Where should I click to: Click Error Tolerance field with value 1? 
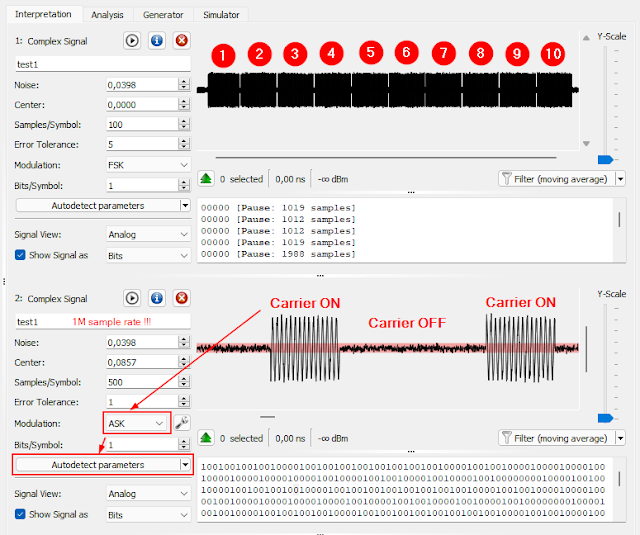point(142,402)
